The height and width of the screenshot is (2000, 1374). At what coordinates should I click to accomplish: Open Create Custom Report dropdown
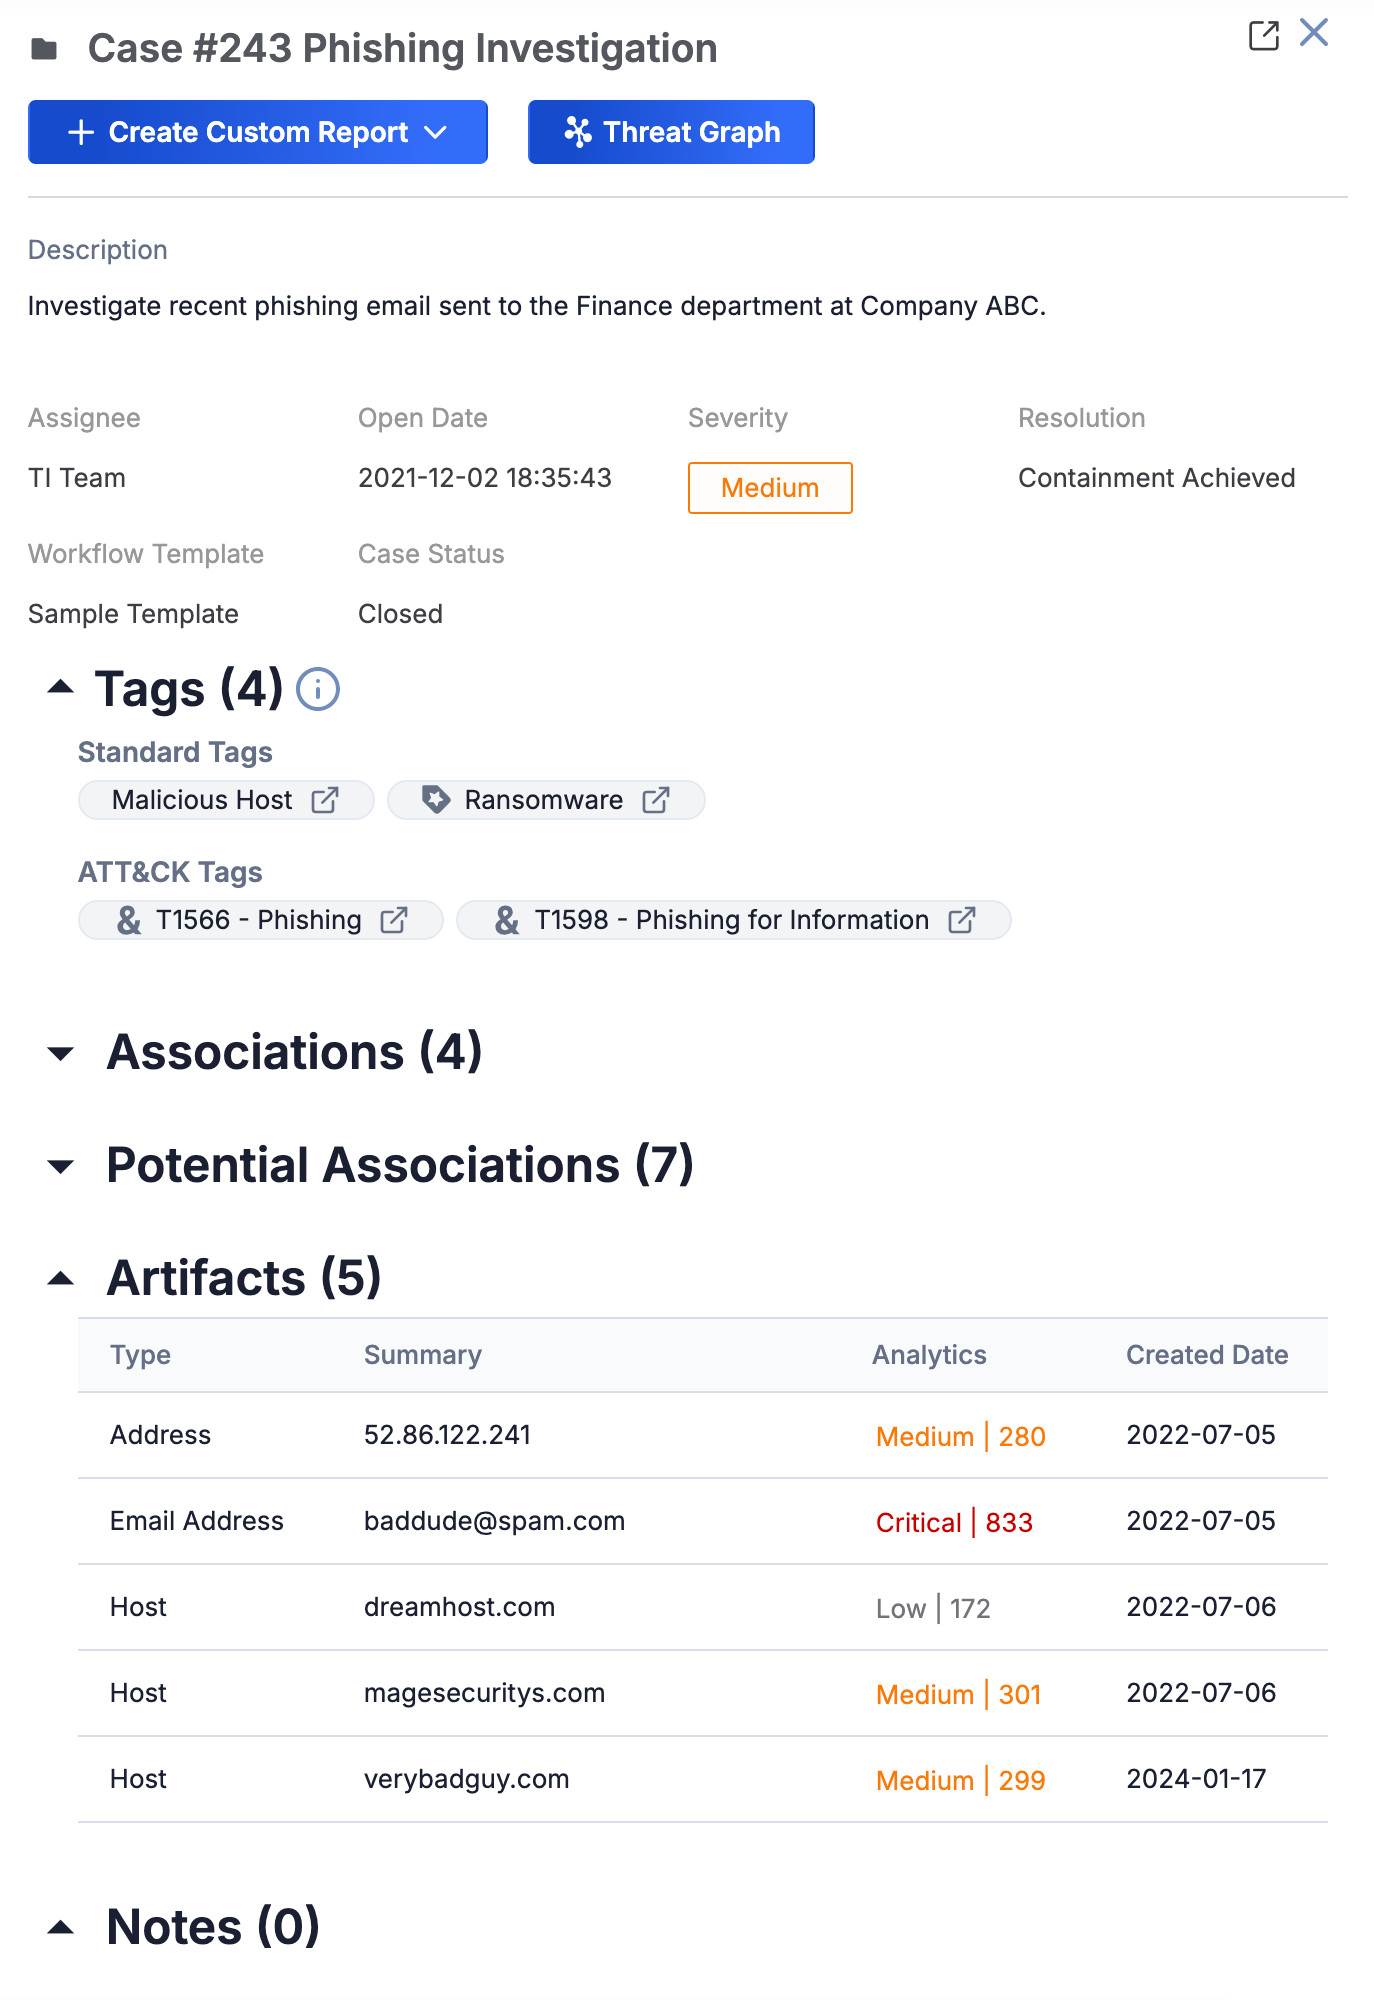click(x=258, y=132)
